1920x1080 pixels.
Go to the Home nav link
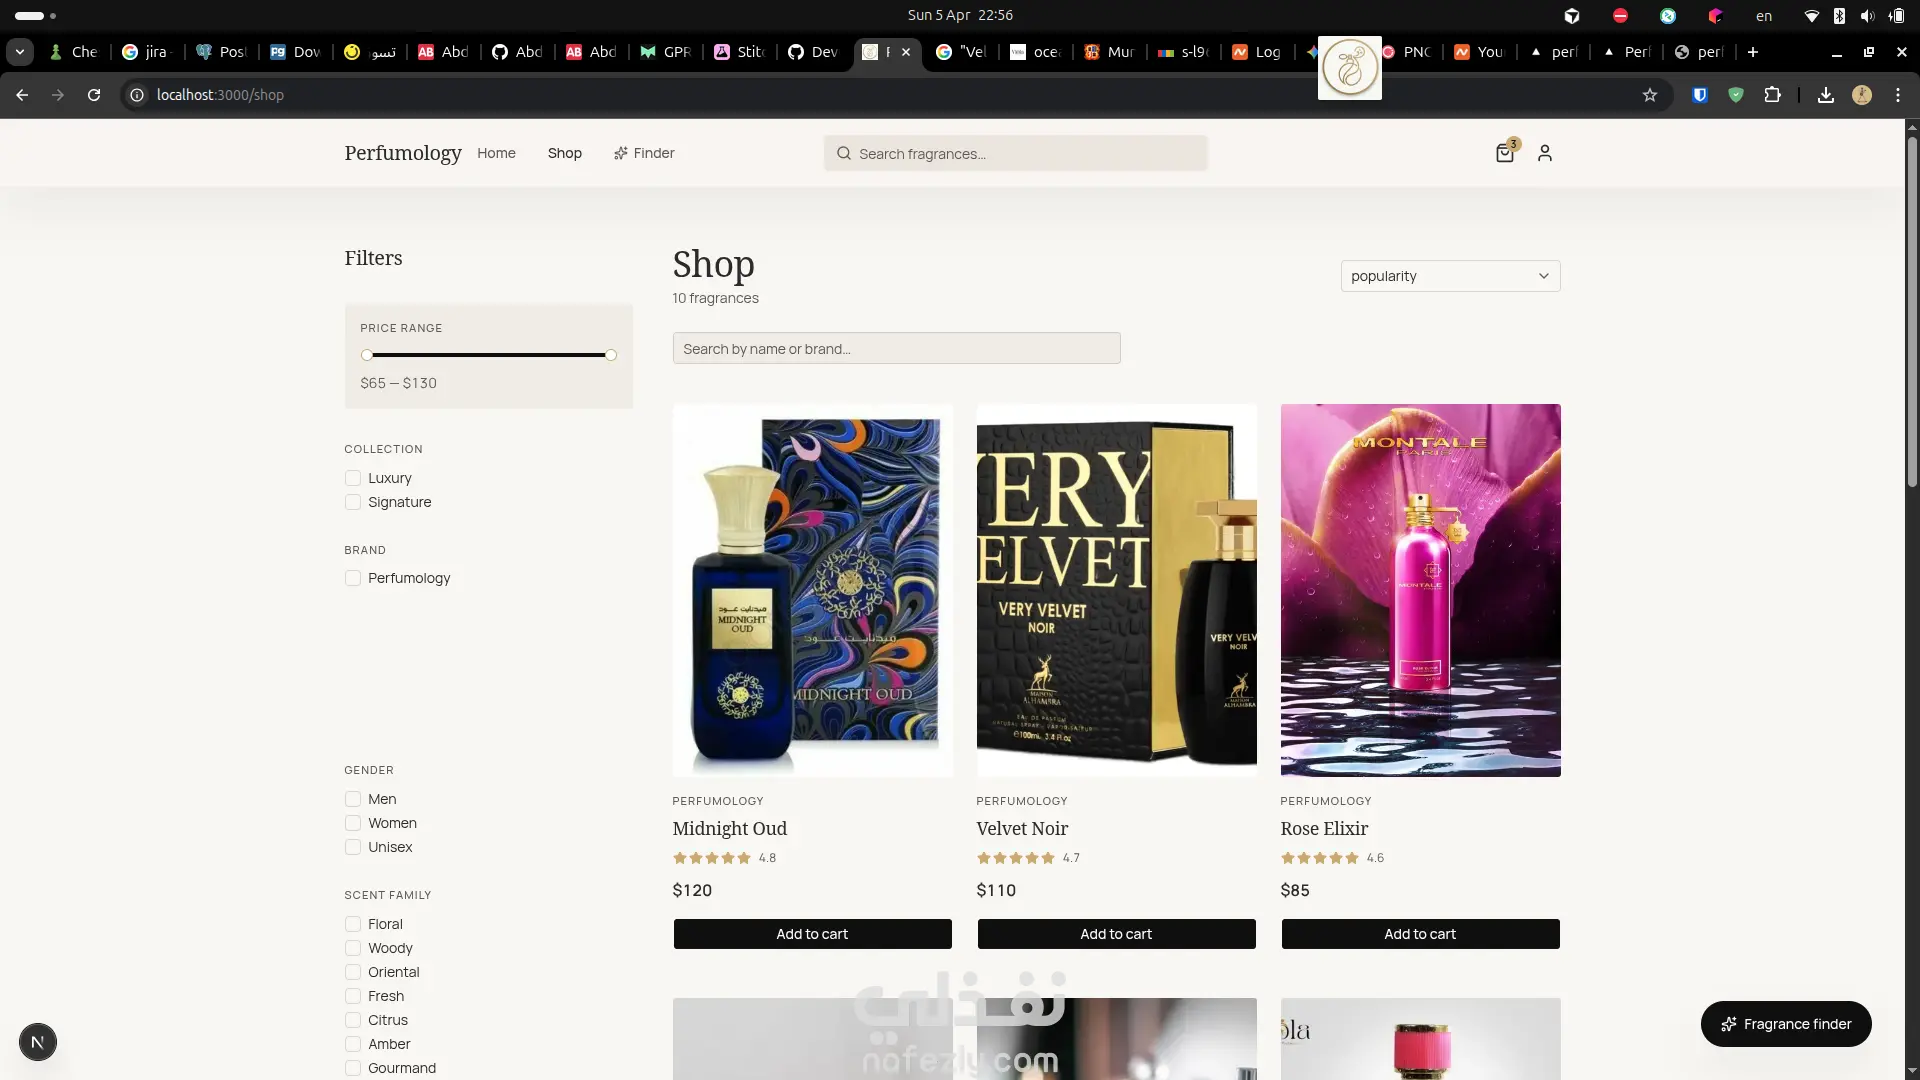tap(496, 153)
